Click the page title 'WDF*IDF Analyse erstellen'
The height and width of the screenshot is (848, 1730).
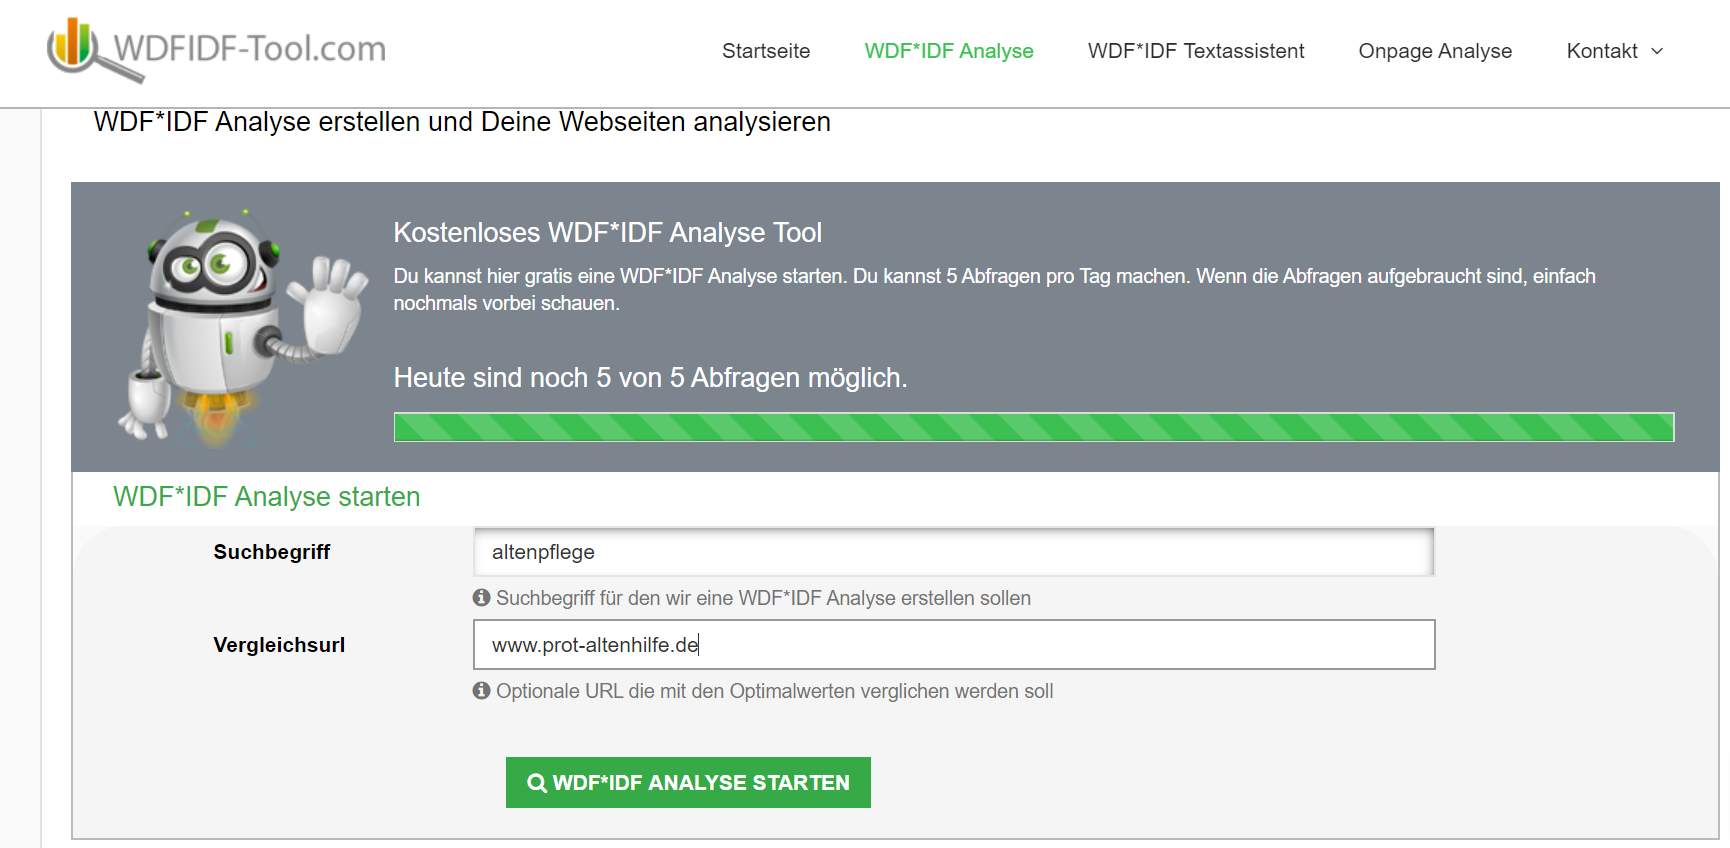(462, 122)
